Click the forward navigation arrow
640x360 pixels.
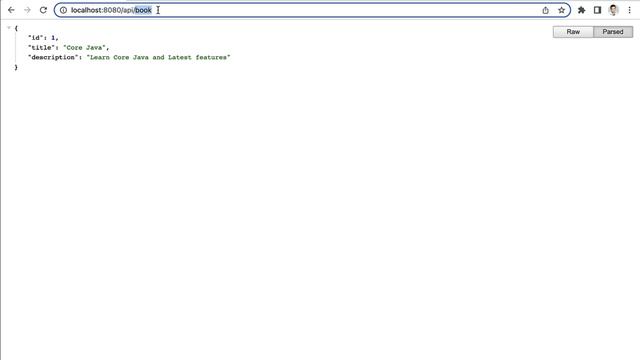[x=27, y=10]
